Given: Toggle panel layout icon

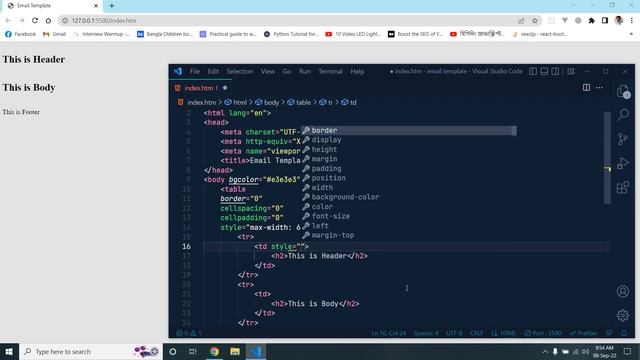Looking at the screenshot, I should click(x=544, y=71).
